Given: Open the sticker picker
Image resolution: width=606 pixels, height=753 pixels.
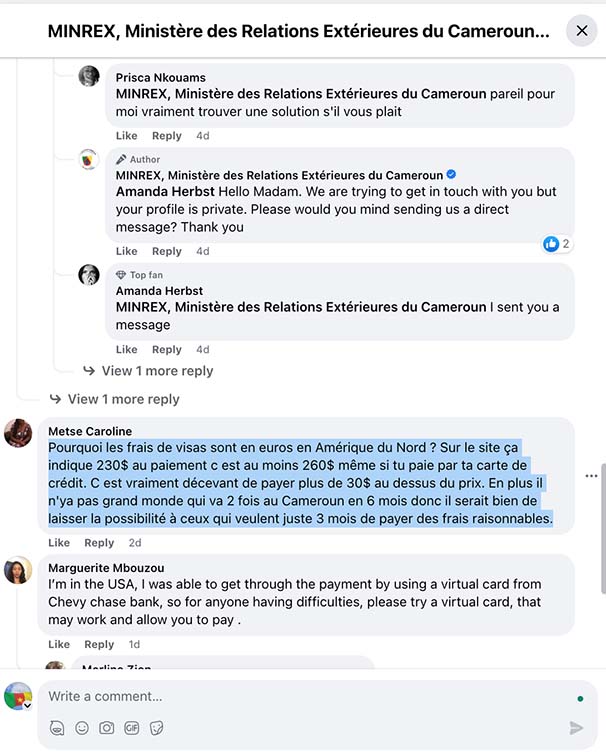Looking at the screenshot, I should pos(156,728).
